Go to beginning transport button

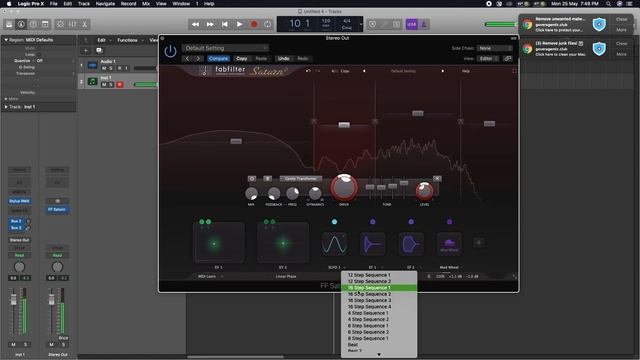[225, 24]
